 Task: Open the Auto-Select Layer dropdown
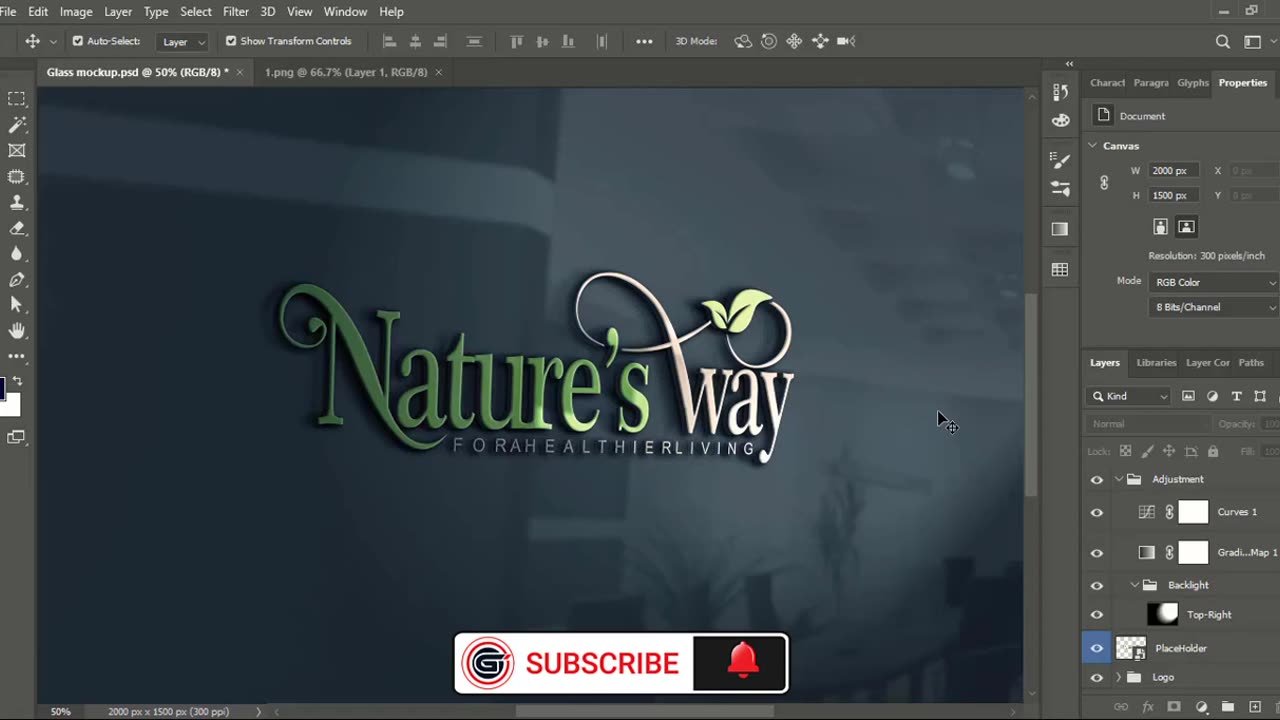(x=184, y=41)
